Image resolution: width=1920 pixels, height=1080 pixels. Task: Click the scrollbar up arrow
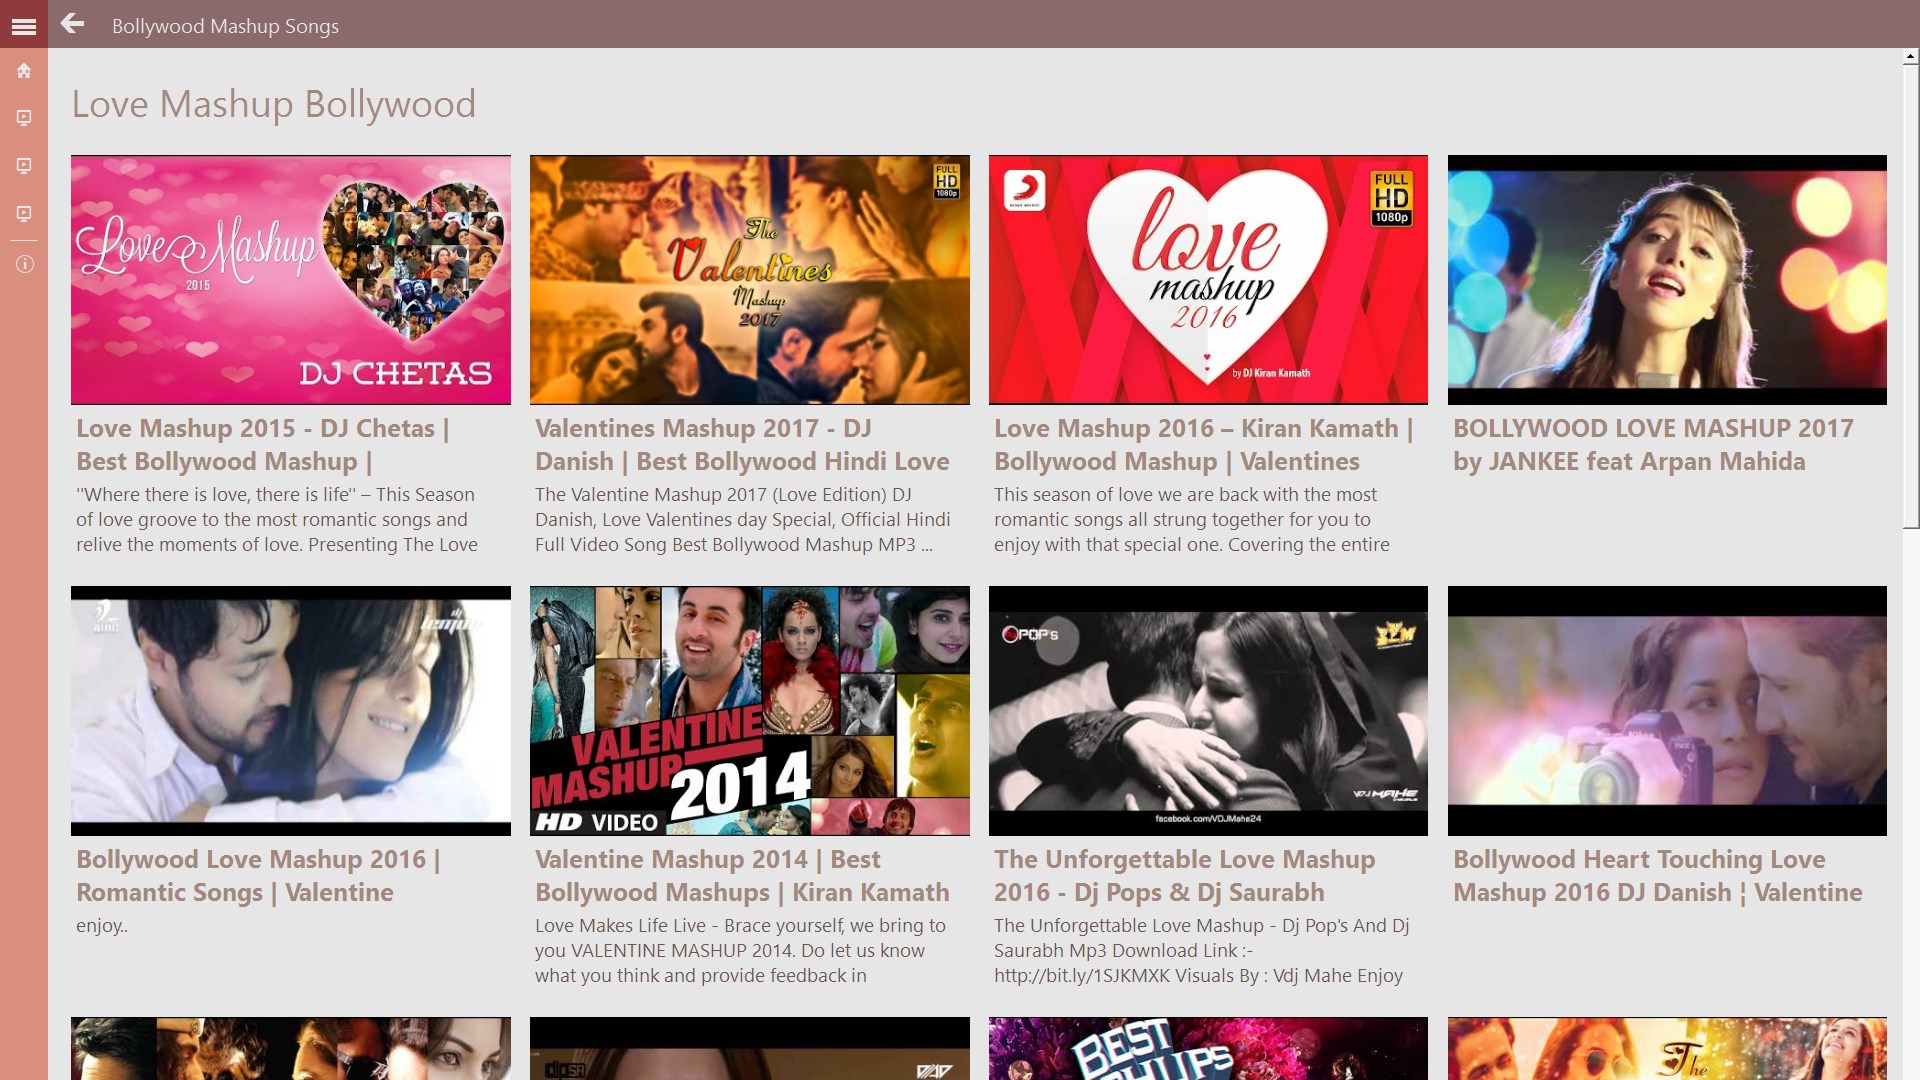(x=1910, y=58)
